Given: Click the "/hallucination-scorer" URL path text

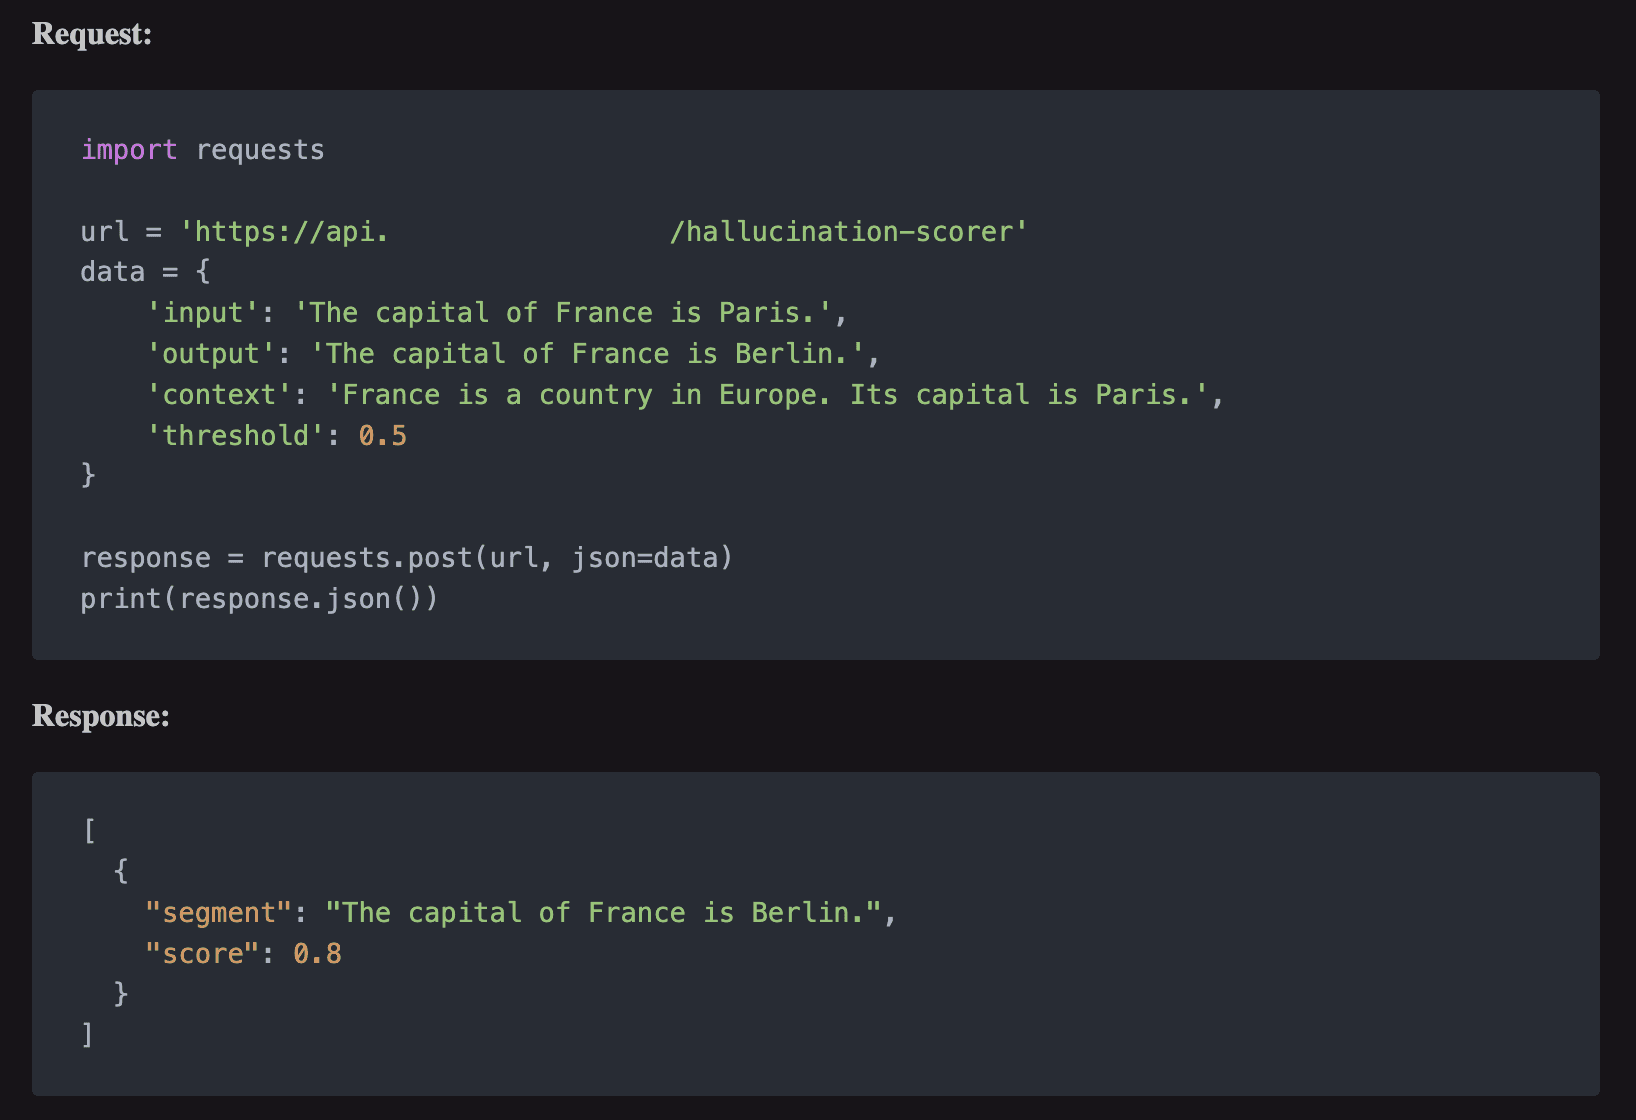Looking at the screenshot, I should tap(848, 232).
